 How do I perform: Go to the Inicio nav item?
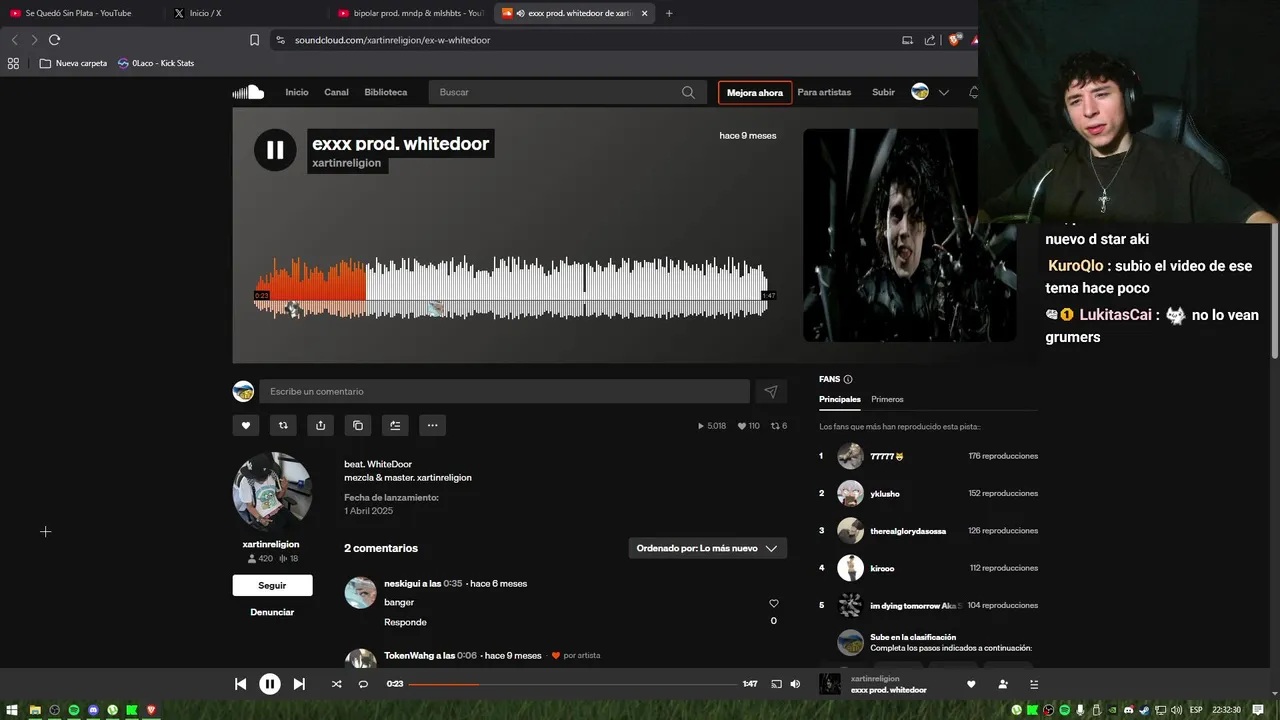tap(297, 92)
